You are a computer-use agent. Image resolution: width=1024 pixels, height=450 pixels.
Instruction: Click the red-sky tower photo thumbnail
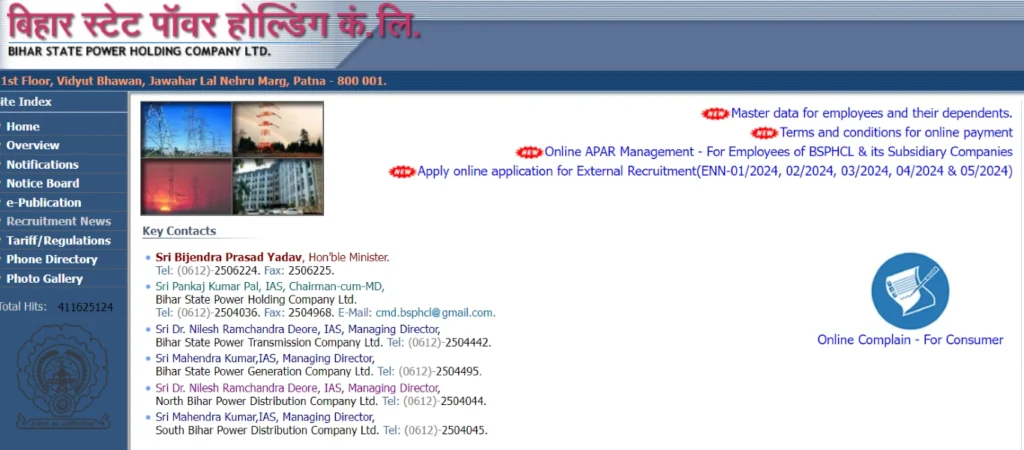tap(187, 186)
